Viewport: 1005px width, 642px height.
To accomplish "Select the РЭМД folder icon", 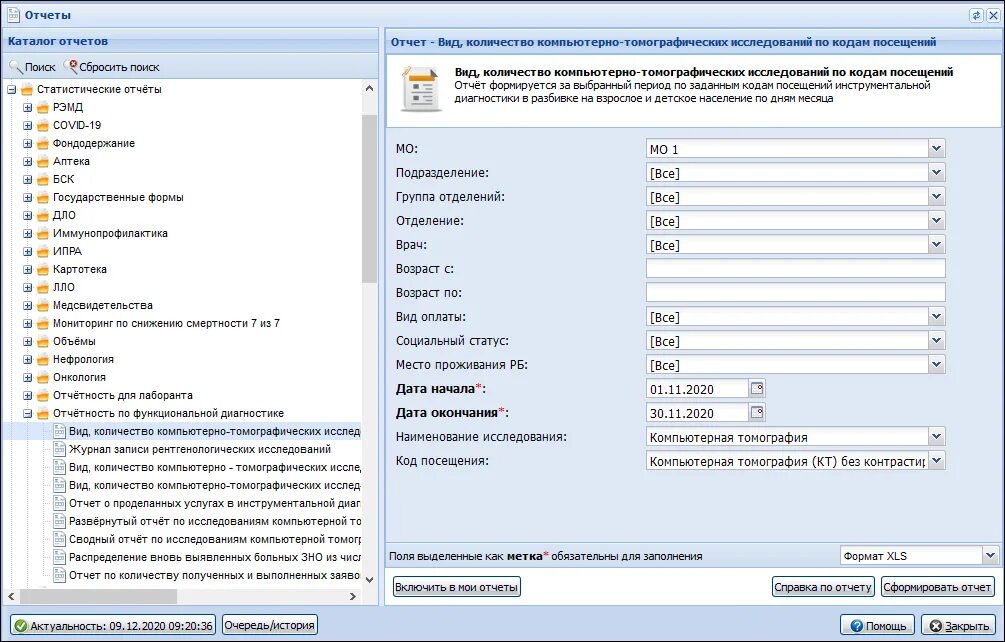I will pos(43,108).
